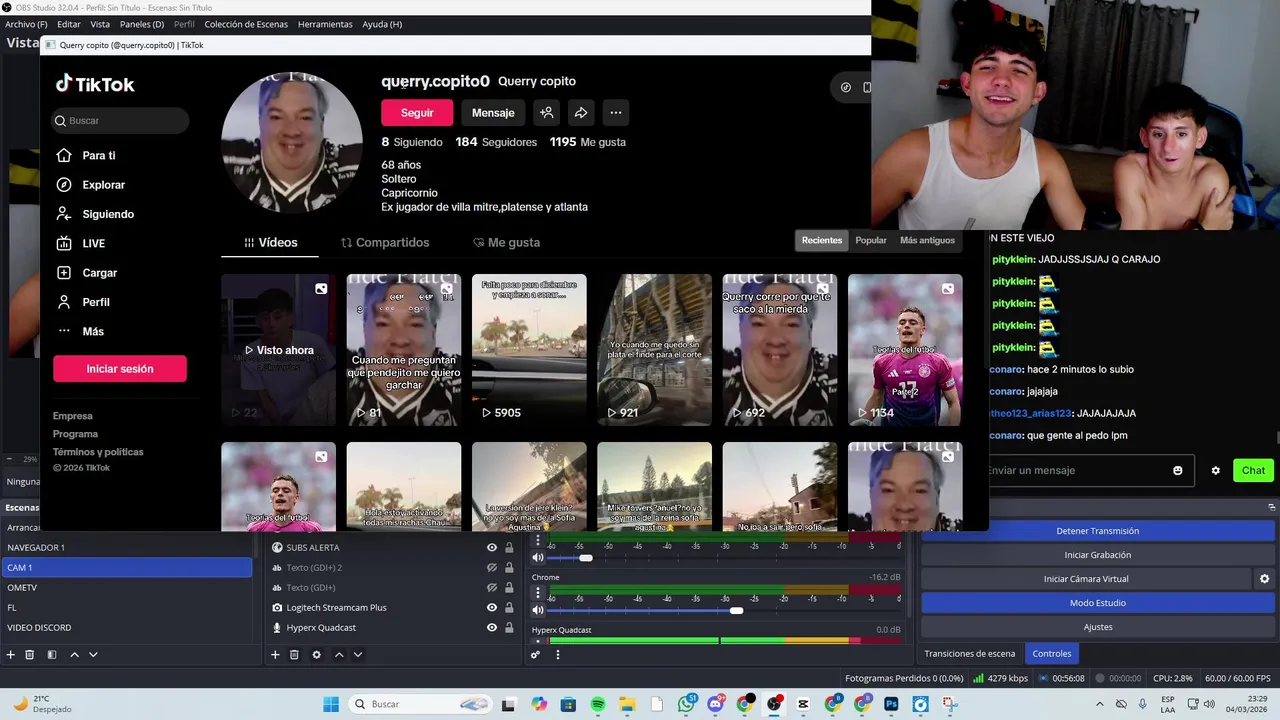Sort videos by Más antiguos

(x=927, y=240)
